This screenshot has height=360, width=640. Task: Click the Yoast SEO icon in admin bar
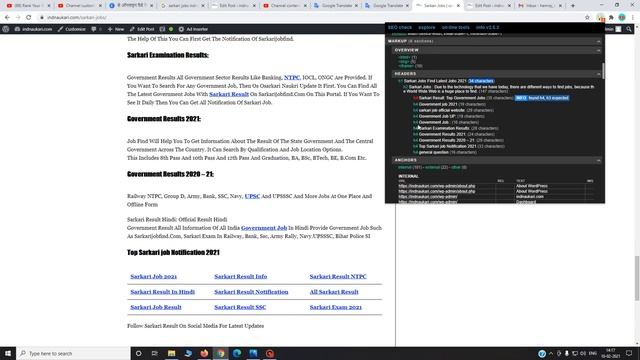coord(162,29)
